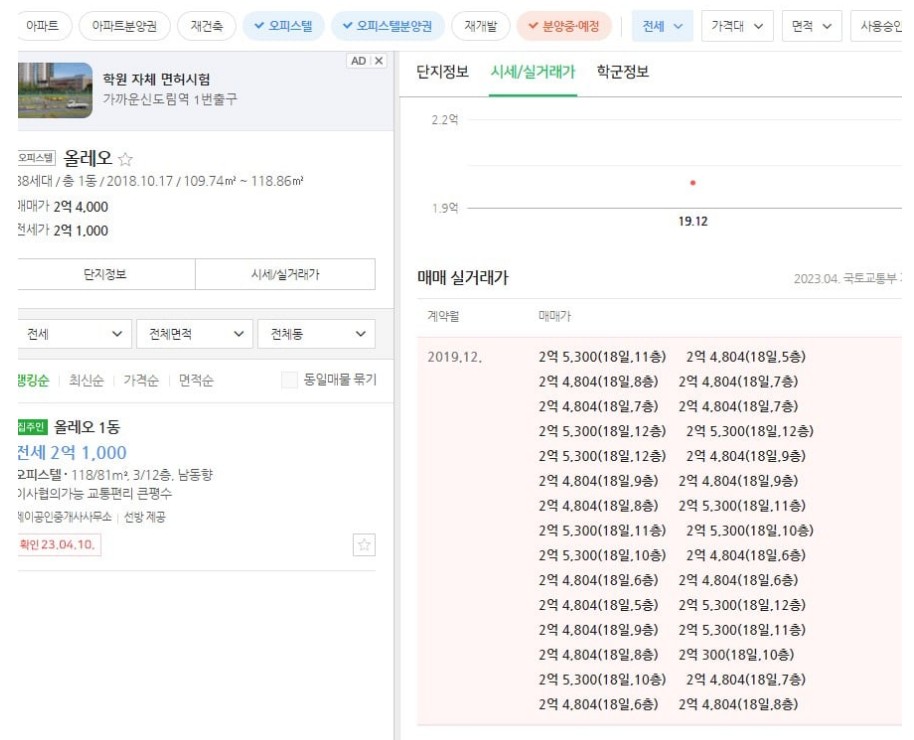Switch to the 단지정보 tab

point(443,72)
